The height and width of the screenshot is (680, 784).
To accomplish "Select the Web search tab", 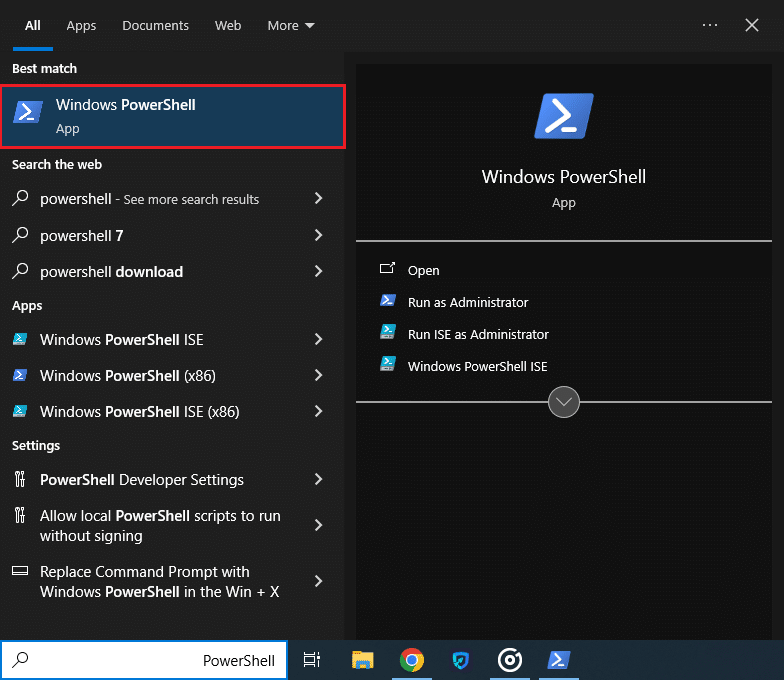I will tap(228, 25).
